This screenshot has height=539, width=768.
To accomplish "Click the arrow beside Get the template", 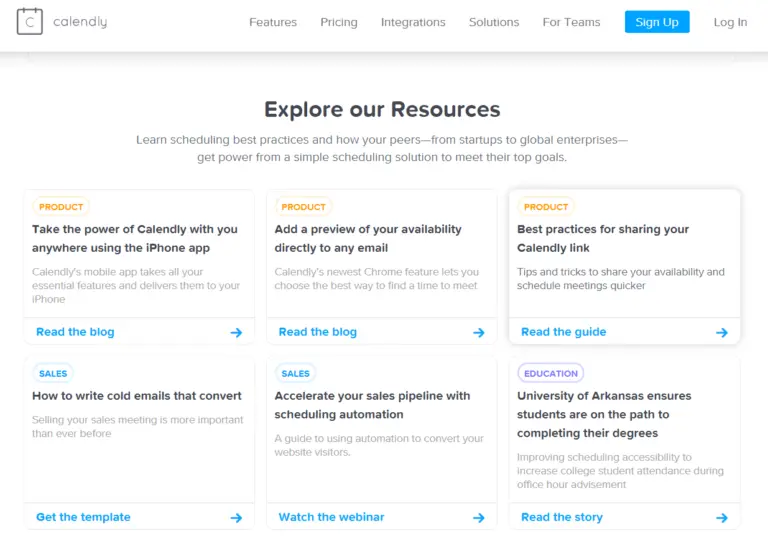I will tap(236, 518).
